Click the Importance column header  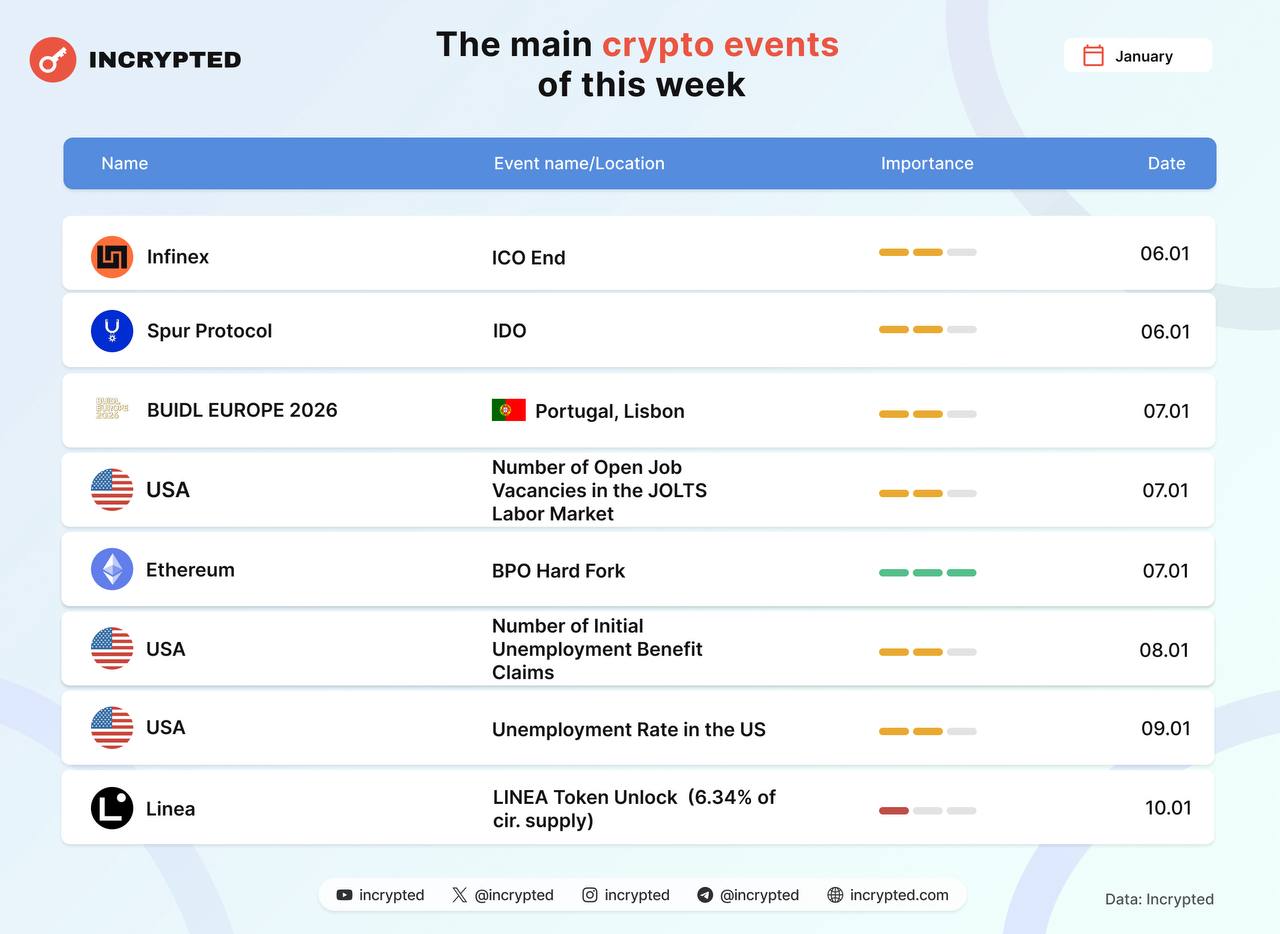[x=927, y=163]
